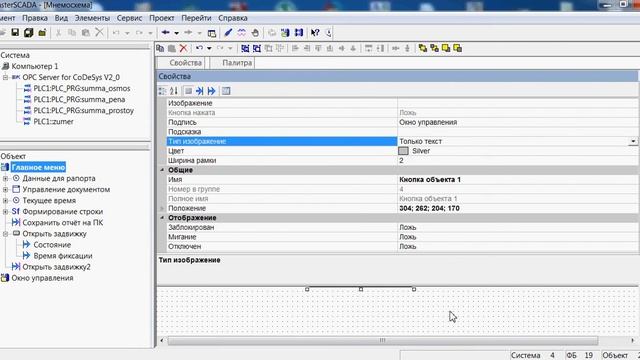This screenshot has height=360, width=640.
Task: Click the Ширина рамки value field
Action: tap(518, 160)
